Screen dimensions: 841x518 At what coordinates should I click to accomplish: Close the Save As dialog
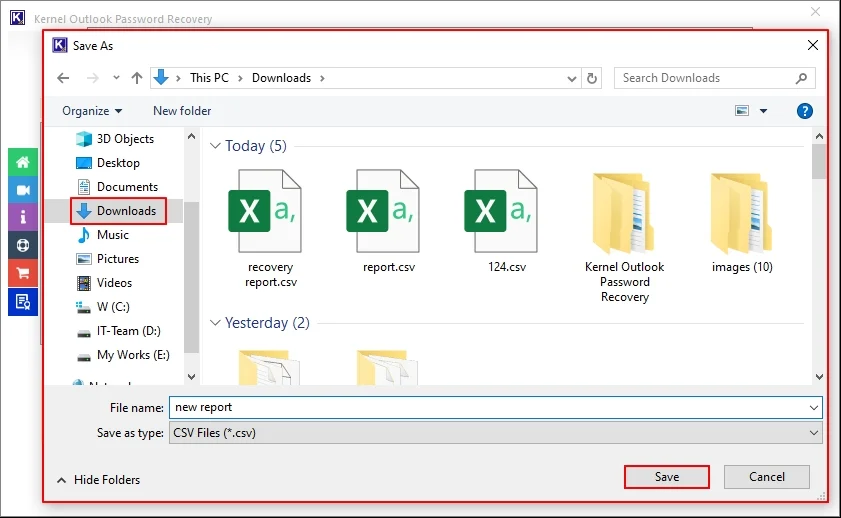click(x=813, y=45)
